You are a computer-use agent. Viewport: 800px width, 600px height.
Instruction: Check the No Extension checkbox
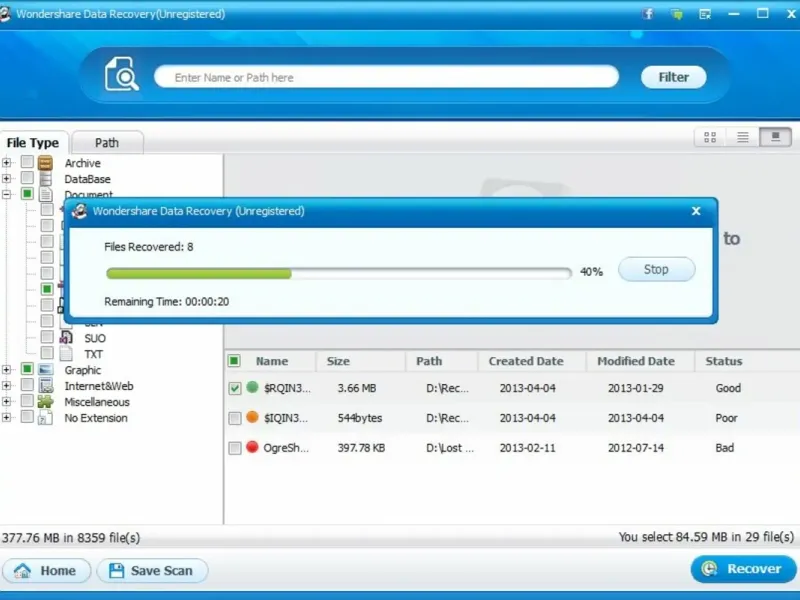(27, 417)
